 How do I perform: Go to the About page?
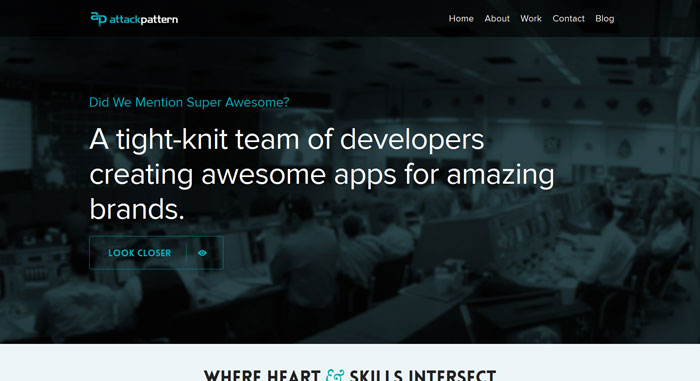point(497,19)
